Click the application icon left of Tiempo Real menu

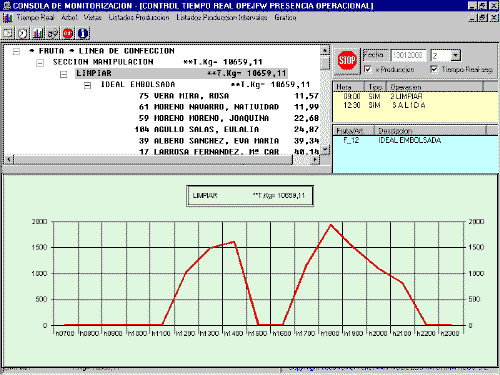(x=8, y=18)
